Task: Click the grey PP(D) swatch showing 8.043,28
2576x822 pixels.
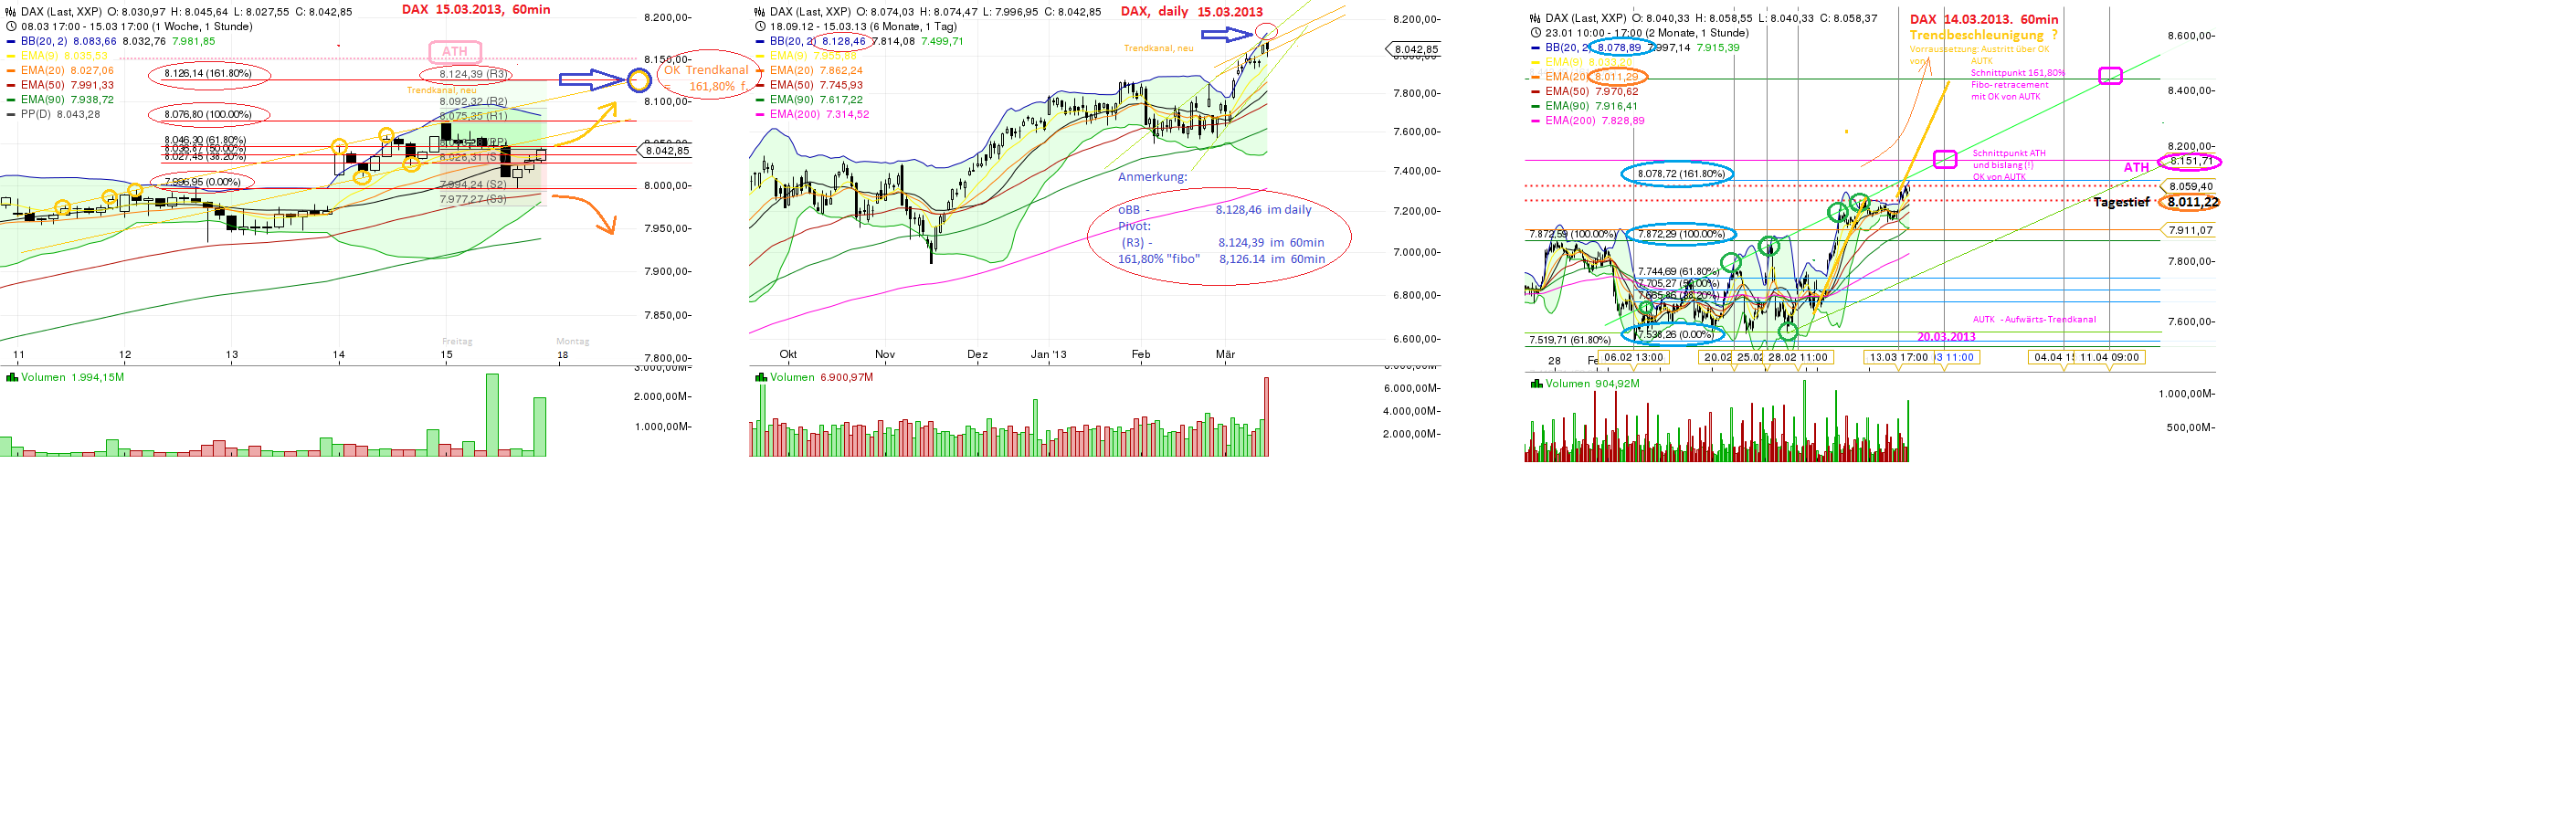Action: tap(11, 114)
